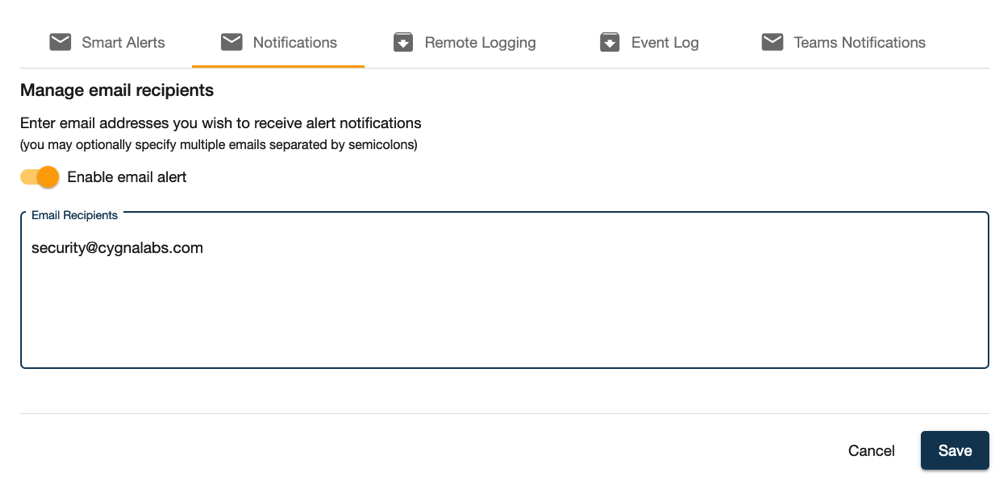Click the 'Email Recipients' field label
This screenshot has height=485, width=1000.
coord(75,215)
